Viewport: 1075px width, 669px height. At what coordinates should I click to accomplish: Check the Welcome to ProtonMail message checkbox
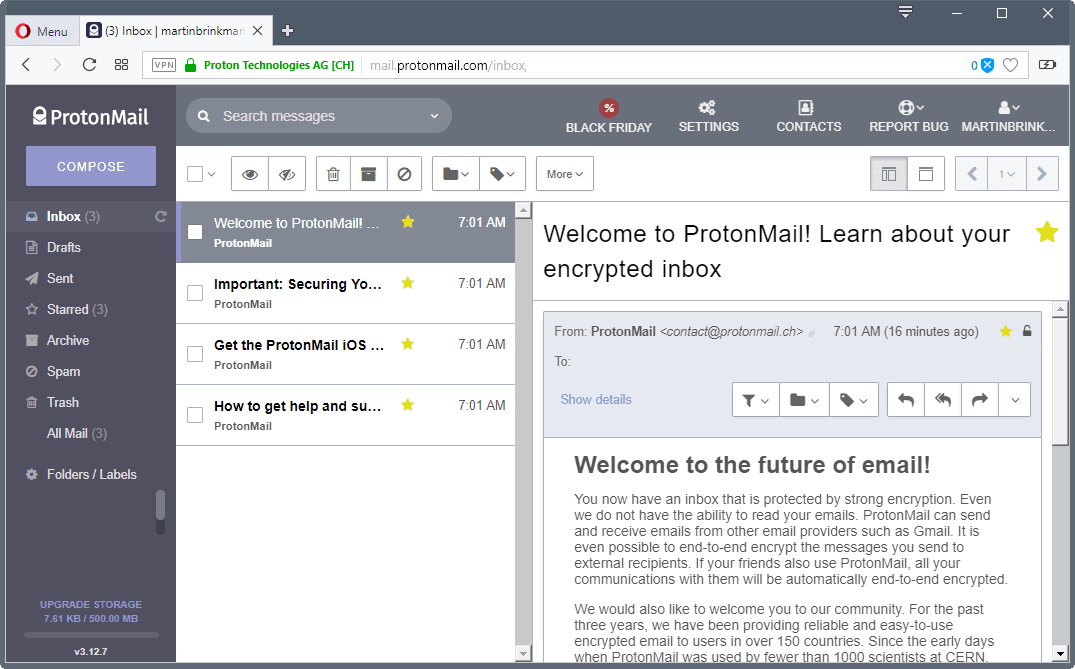tap(195, 232)
